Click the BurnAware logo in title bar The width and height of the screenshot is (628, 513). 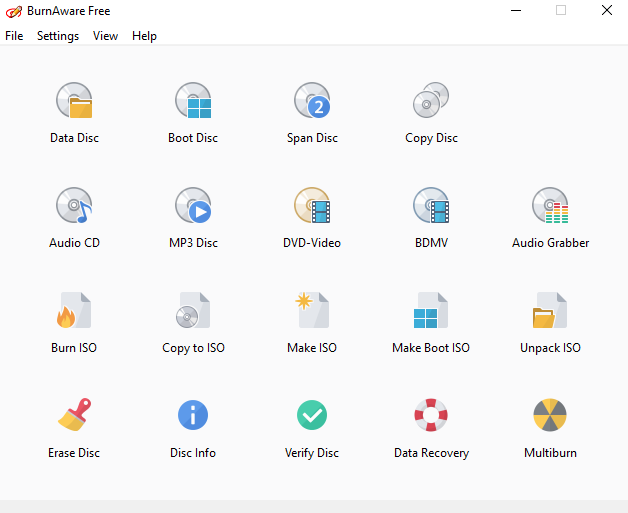click(x=14, y=12)
